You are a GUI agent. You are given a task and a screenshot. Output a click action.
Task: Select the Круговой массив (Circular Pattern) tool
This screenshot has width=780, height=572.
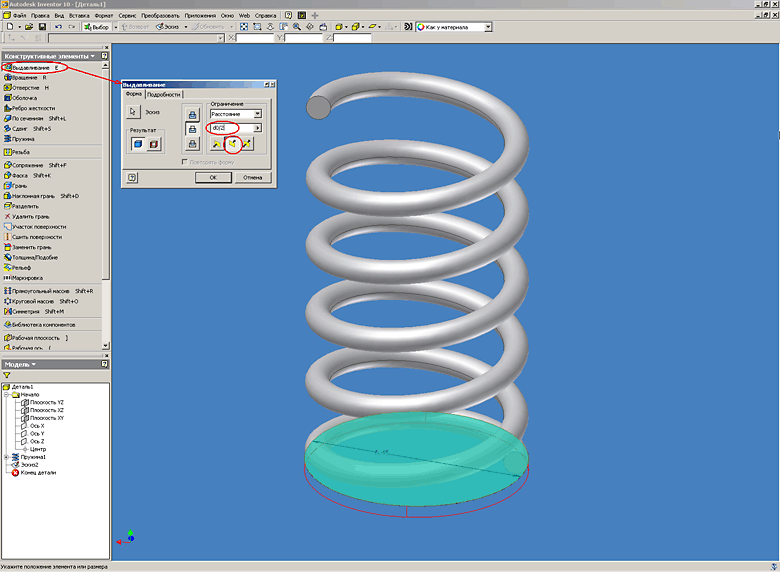pyautogui.click(x=41, y=301)
